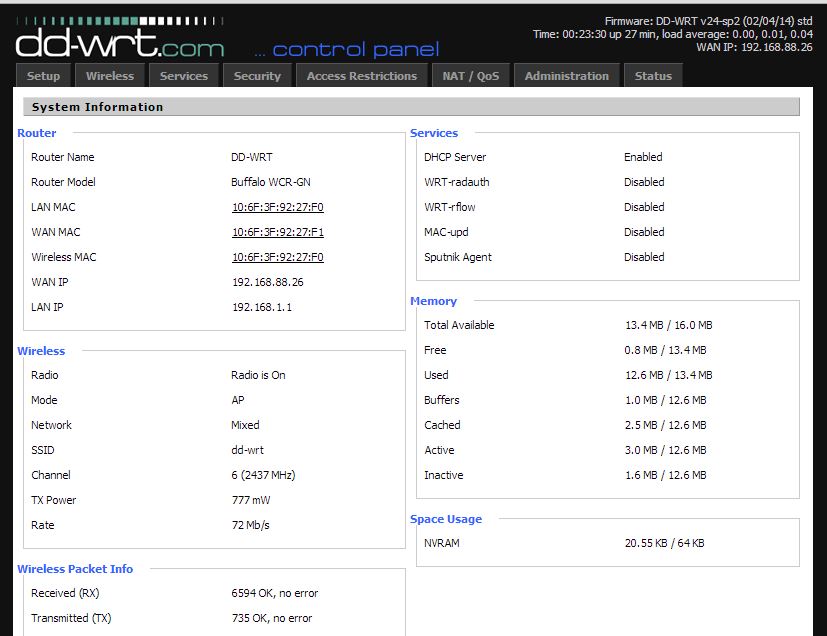Select the Router Name value DD-WRT

click(x=252, y=157)
